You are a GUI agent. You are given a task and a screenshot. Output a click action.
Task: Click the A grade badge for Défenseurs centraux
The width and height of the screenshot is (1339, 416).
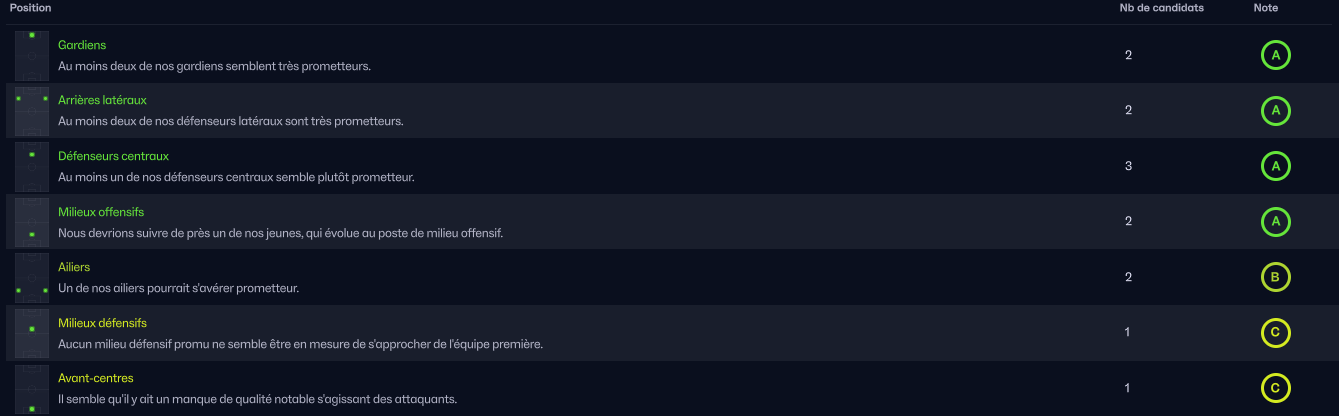click(x=1275, y=166)
